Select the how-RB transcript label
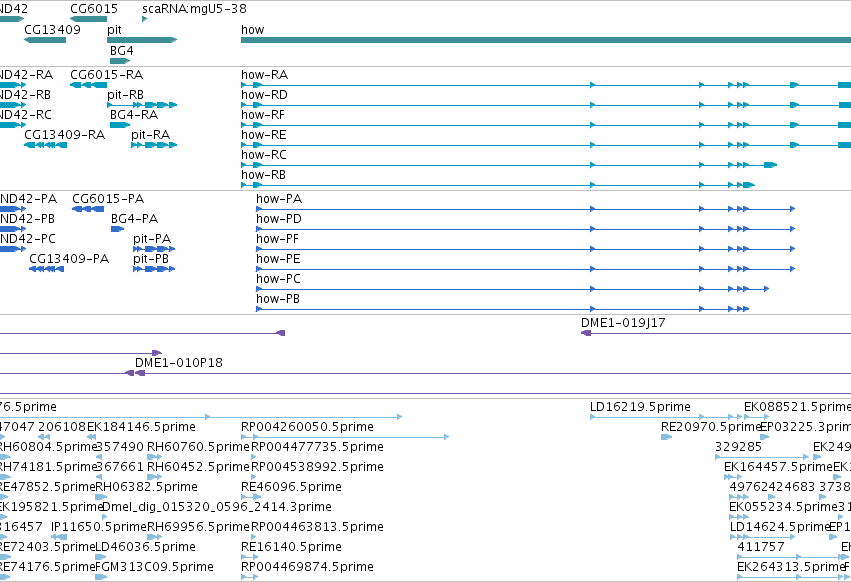This screenshot has height=582, width=851. pyautogui.click(x=263, y=175)
